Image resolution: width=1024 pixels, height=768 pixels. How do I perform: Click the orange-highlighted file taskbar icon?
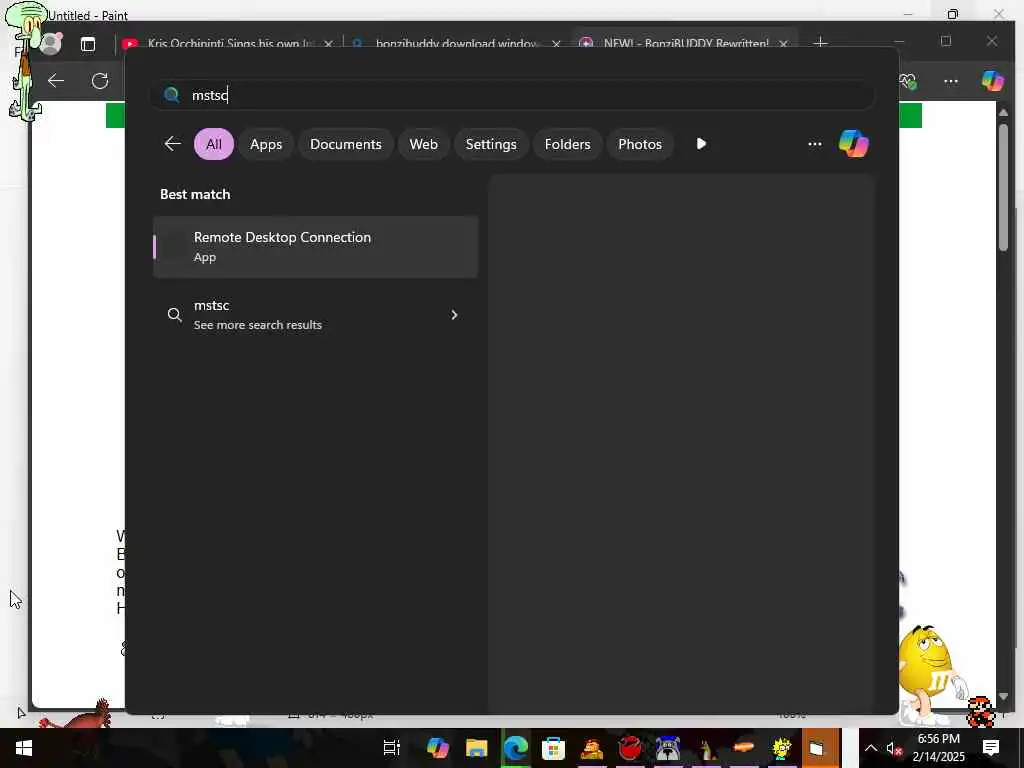coord(820,748)
